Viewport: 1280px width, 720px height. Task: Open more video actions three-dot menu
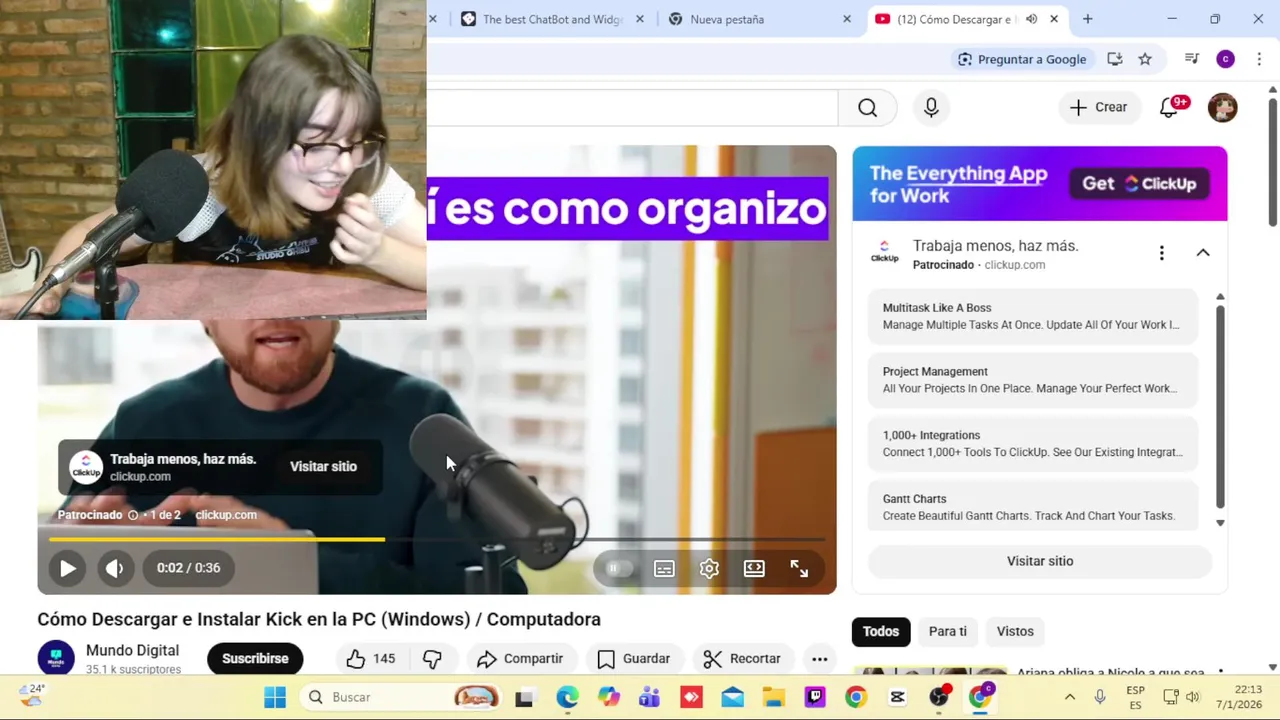point(819,658)
